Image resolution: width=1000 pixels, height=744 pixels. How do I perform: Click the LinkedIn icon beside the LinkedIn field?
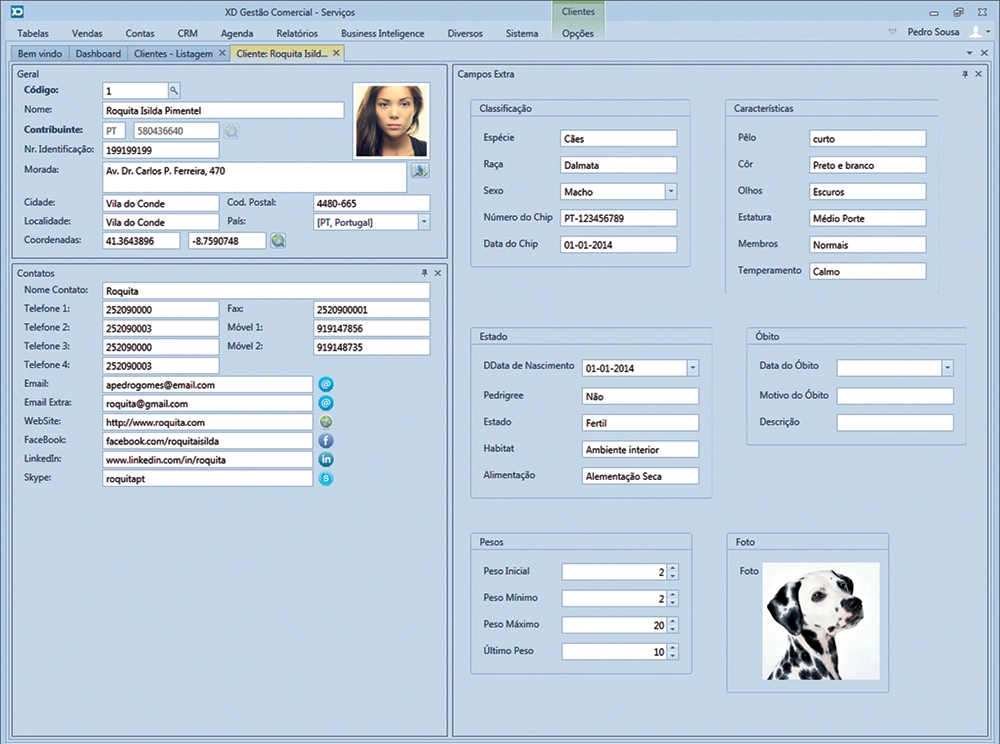325,460
